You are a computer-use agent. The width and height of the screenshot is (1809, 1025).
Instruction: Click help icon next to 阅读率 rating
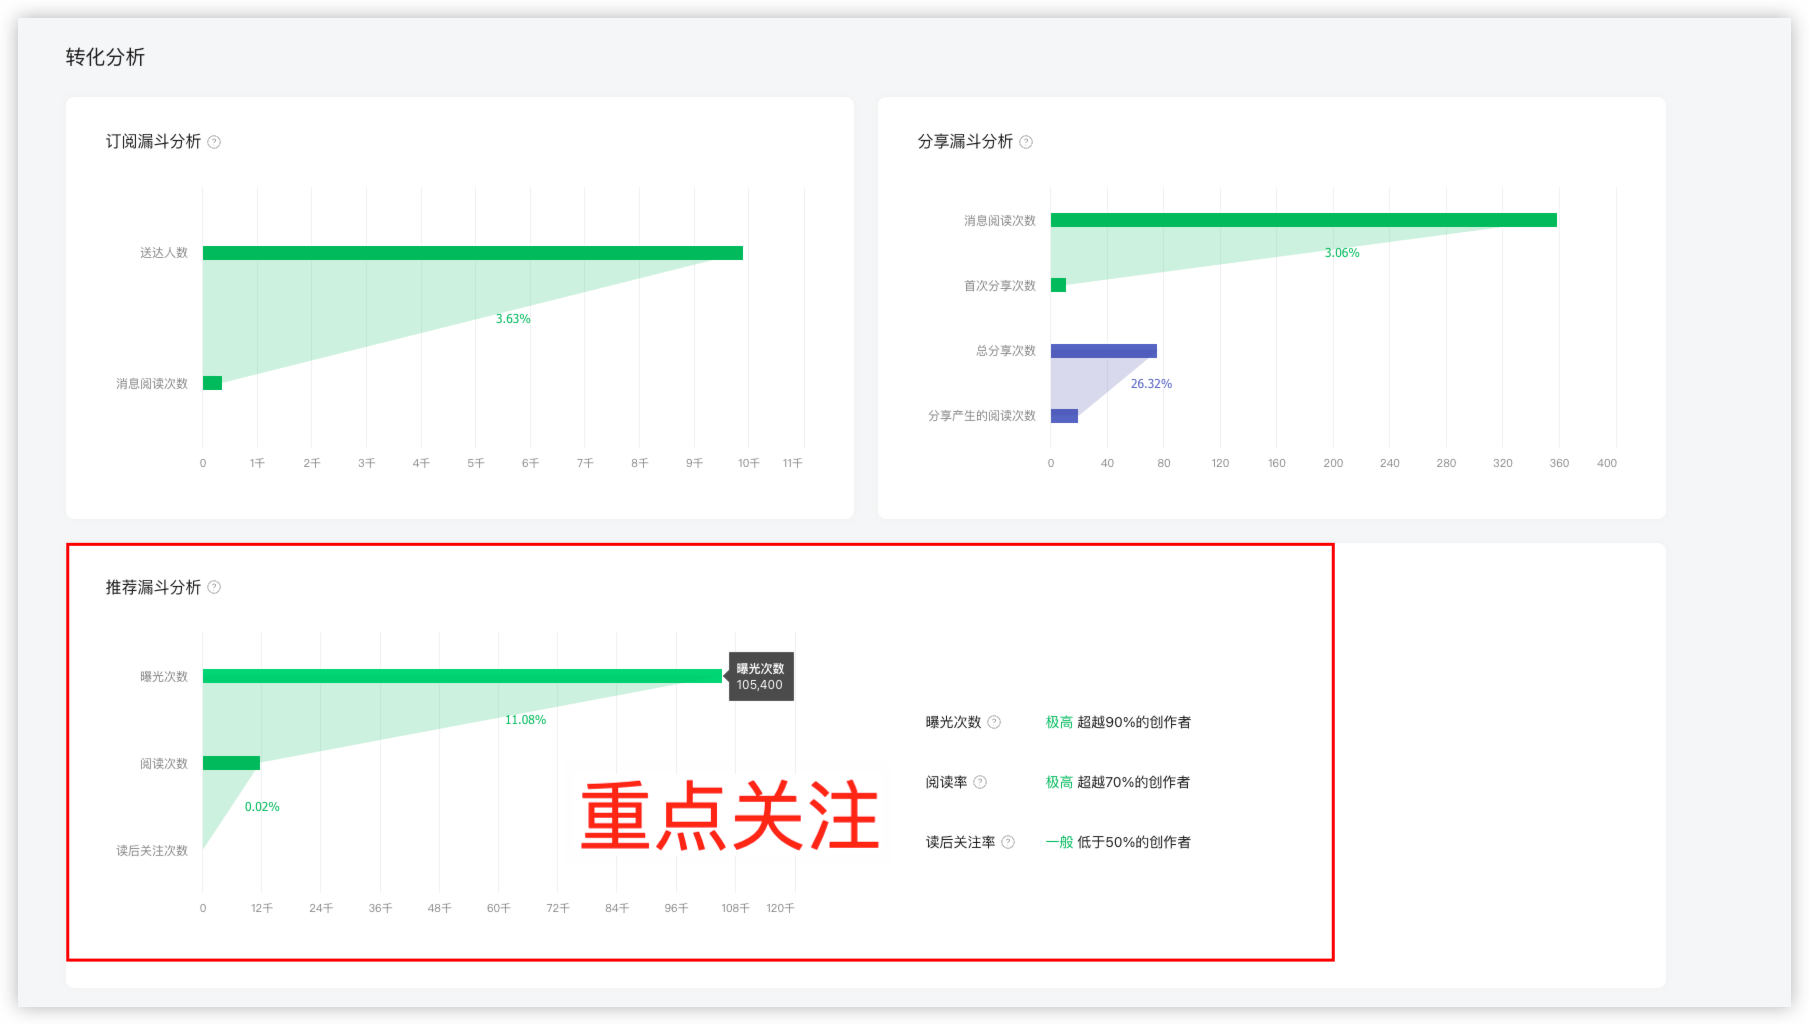pos(980,782)
